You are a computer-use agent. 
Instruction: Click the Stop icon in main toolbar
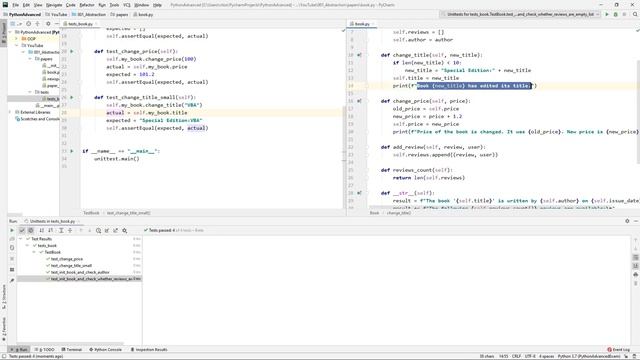(x=624, y=14)
